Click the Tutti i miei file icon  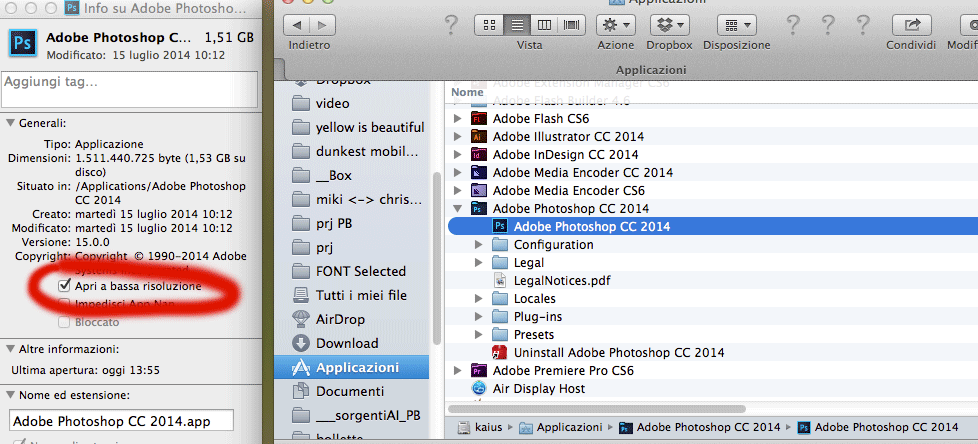click(301, 295)
